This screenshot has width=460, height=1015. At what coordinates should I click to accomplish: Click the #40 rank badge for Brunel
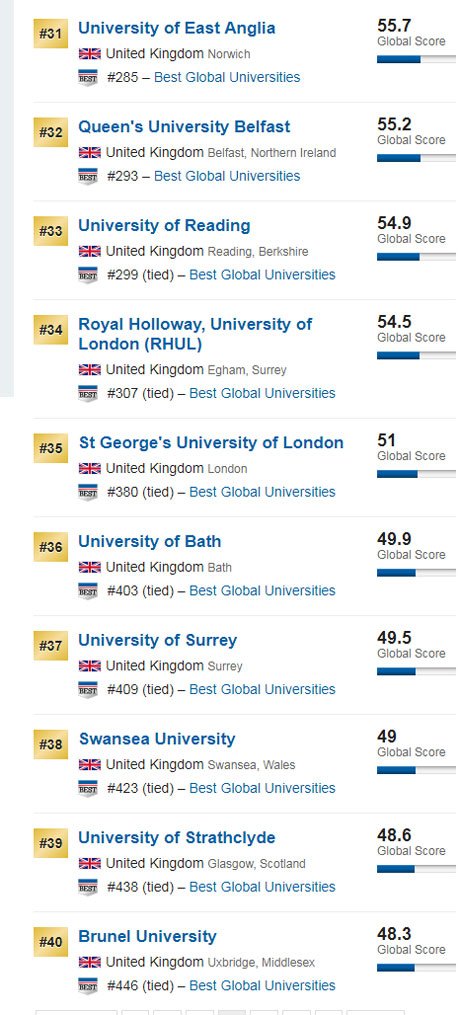[x=50, y=942]
